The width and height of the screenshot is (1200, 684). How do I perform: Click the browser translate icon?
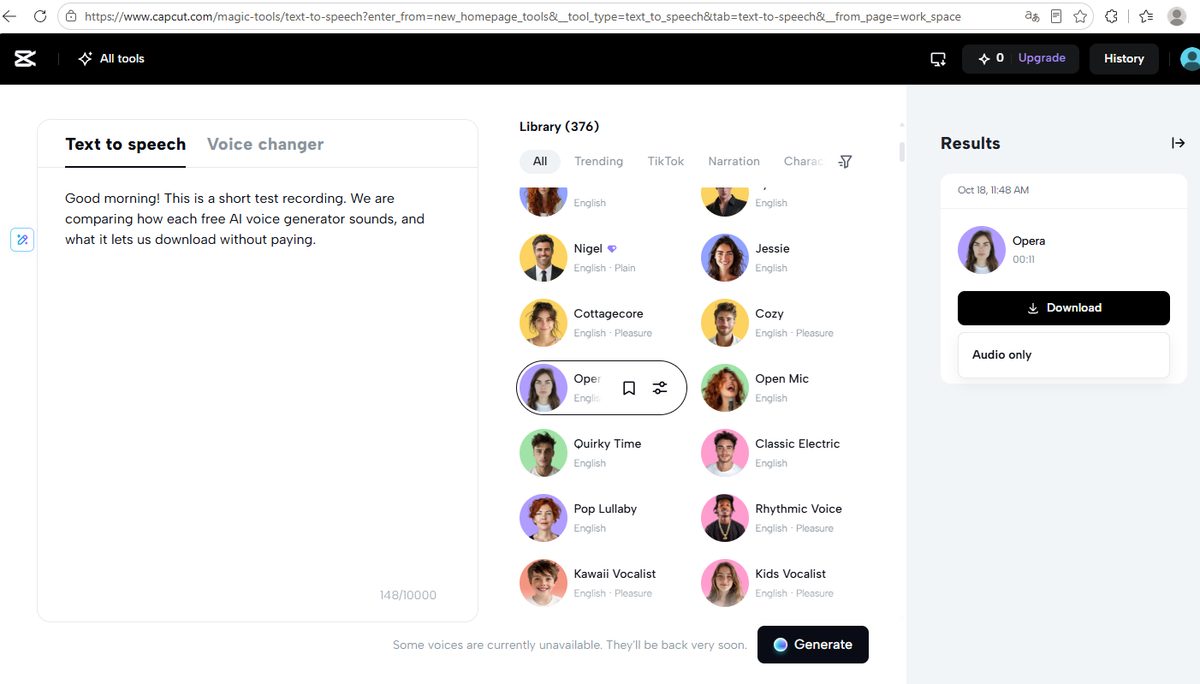(1032, 16)
